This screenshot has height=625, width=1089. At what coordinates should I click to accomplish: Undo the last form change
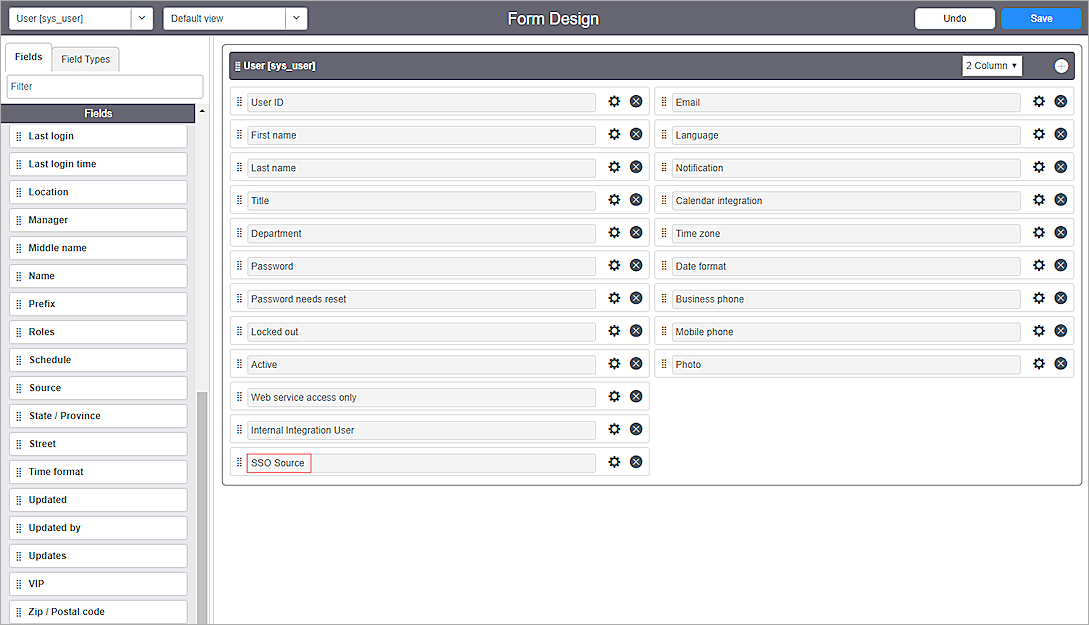[x=954, y=18]
